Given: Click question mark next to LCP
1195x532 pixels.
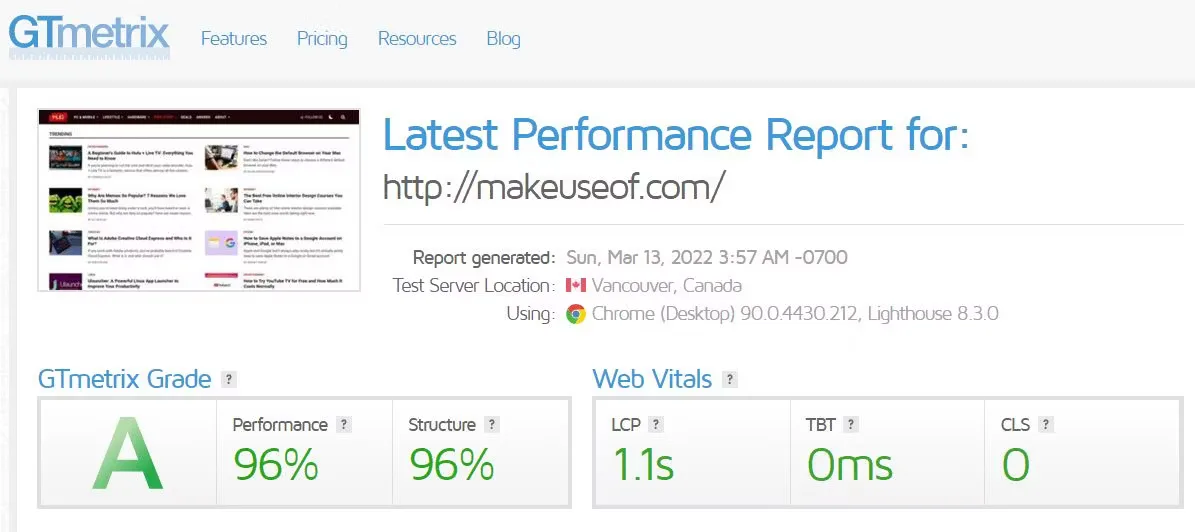Looking at the screenshot, I should tap(656, 425).
